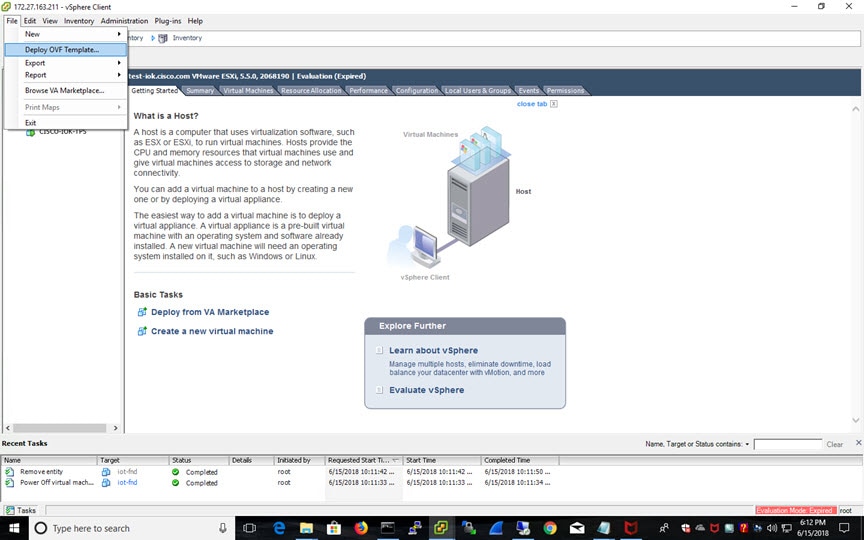Image resolution: width=864 pixels, height=540 pixels.
Task: Click the Evaluate vSphere page icon
Action: coord(379,390)
